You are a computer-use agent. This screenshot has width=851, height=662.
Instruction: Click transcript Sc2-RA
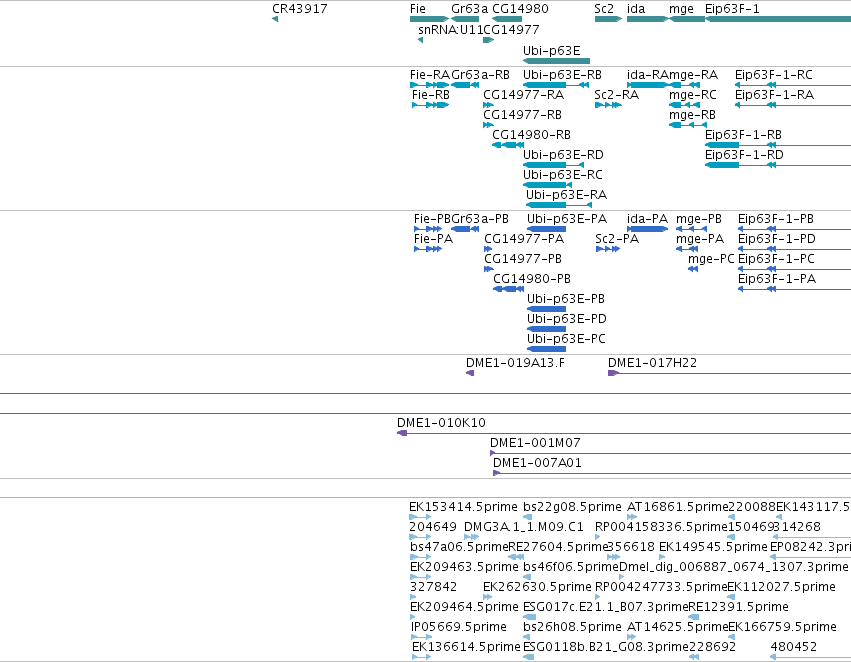pos(608,105)
